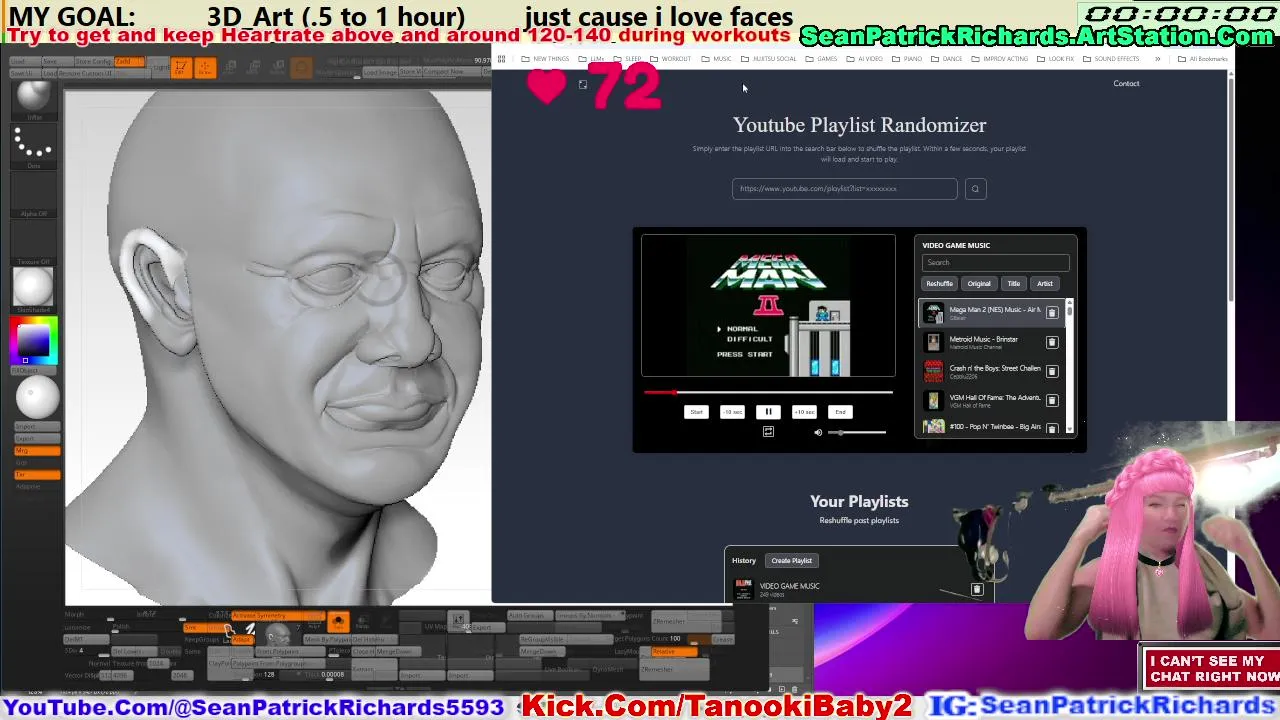Screen dimensions: 1280x720
Task: Sort playlist by Artist
Action: (x=1044, y=283)
